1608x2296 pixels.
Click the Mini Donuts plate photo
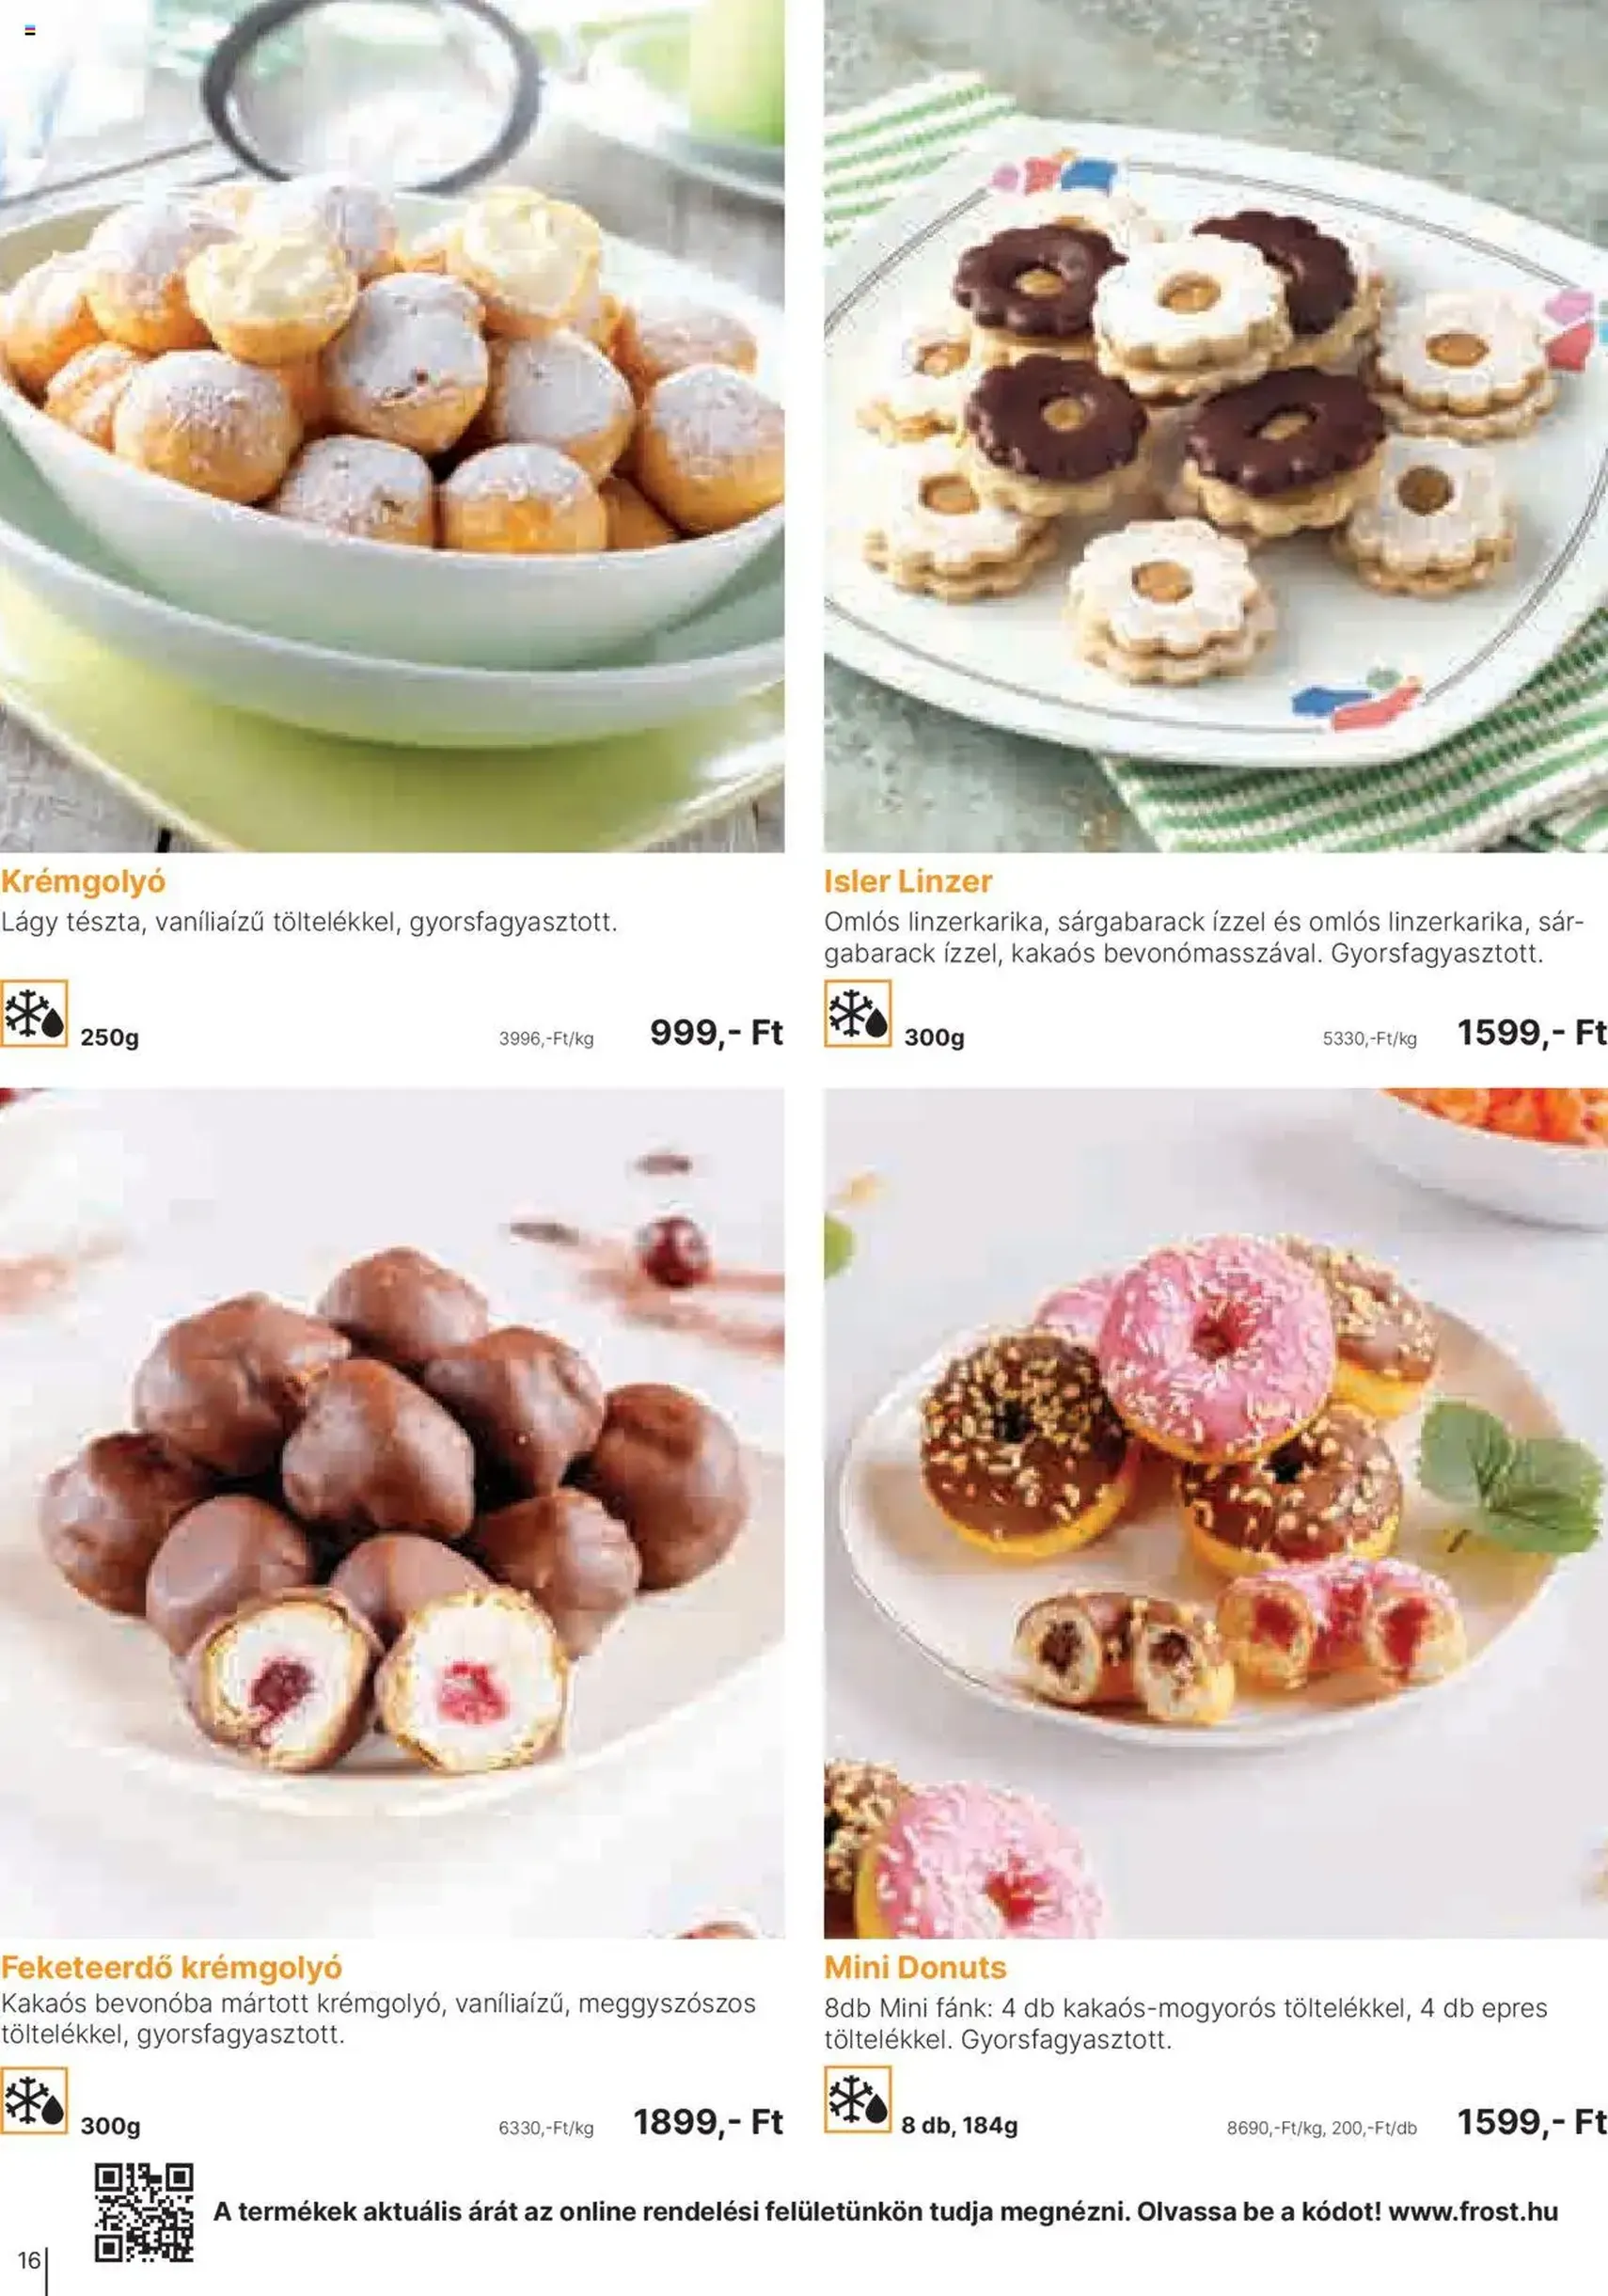point(1216,1512)
